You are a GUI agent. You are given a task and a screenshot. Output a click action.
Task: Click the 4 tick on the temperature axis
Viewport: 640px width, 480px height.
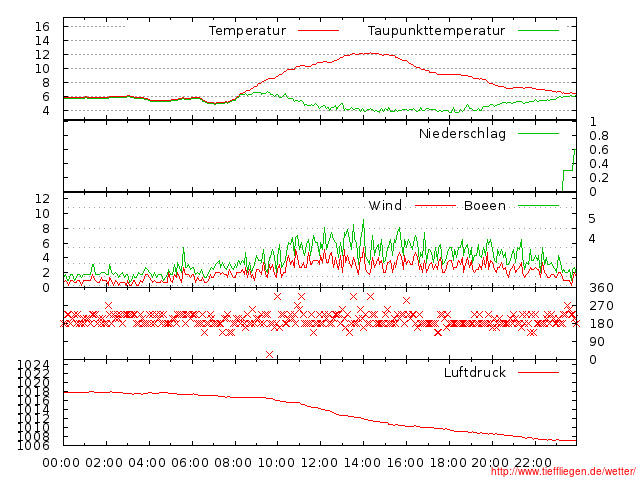[x=46, y=110]
